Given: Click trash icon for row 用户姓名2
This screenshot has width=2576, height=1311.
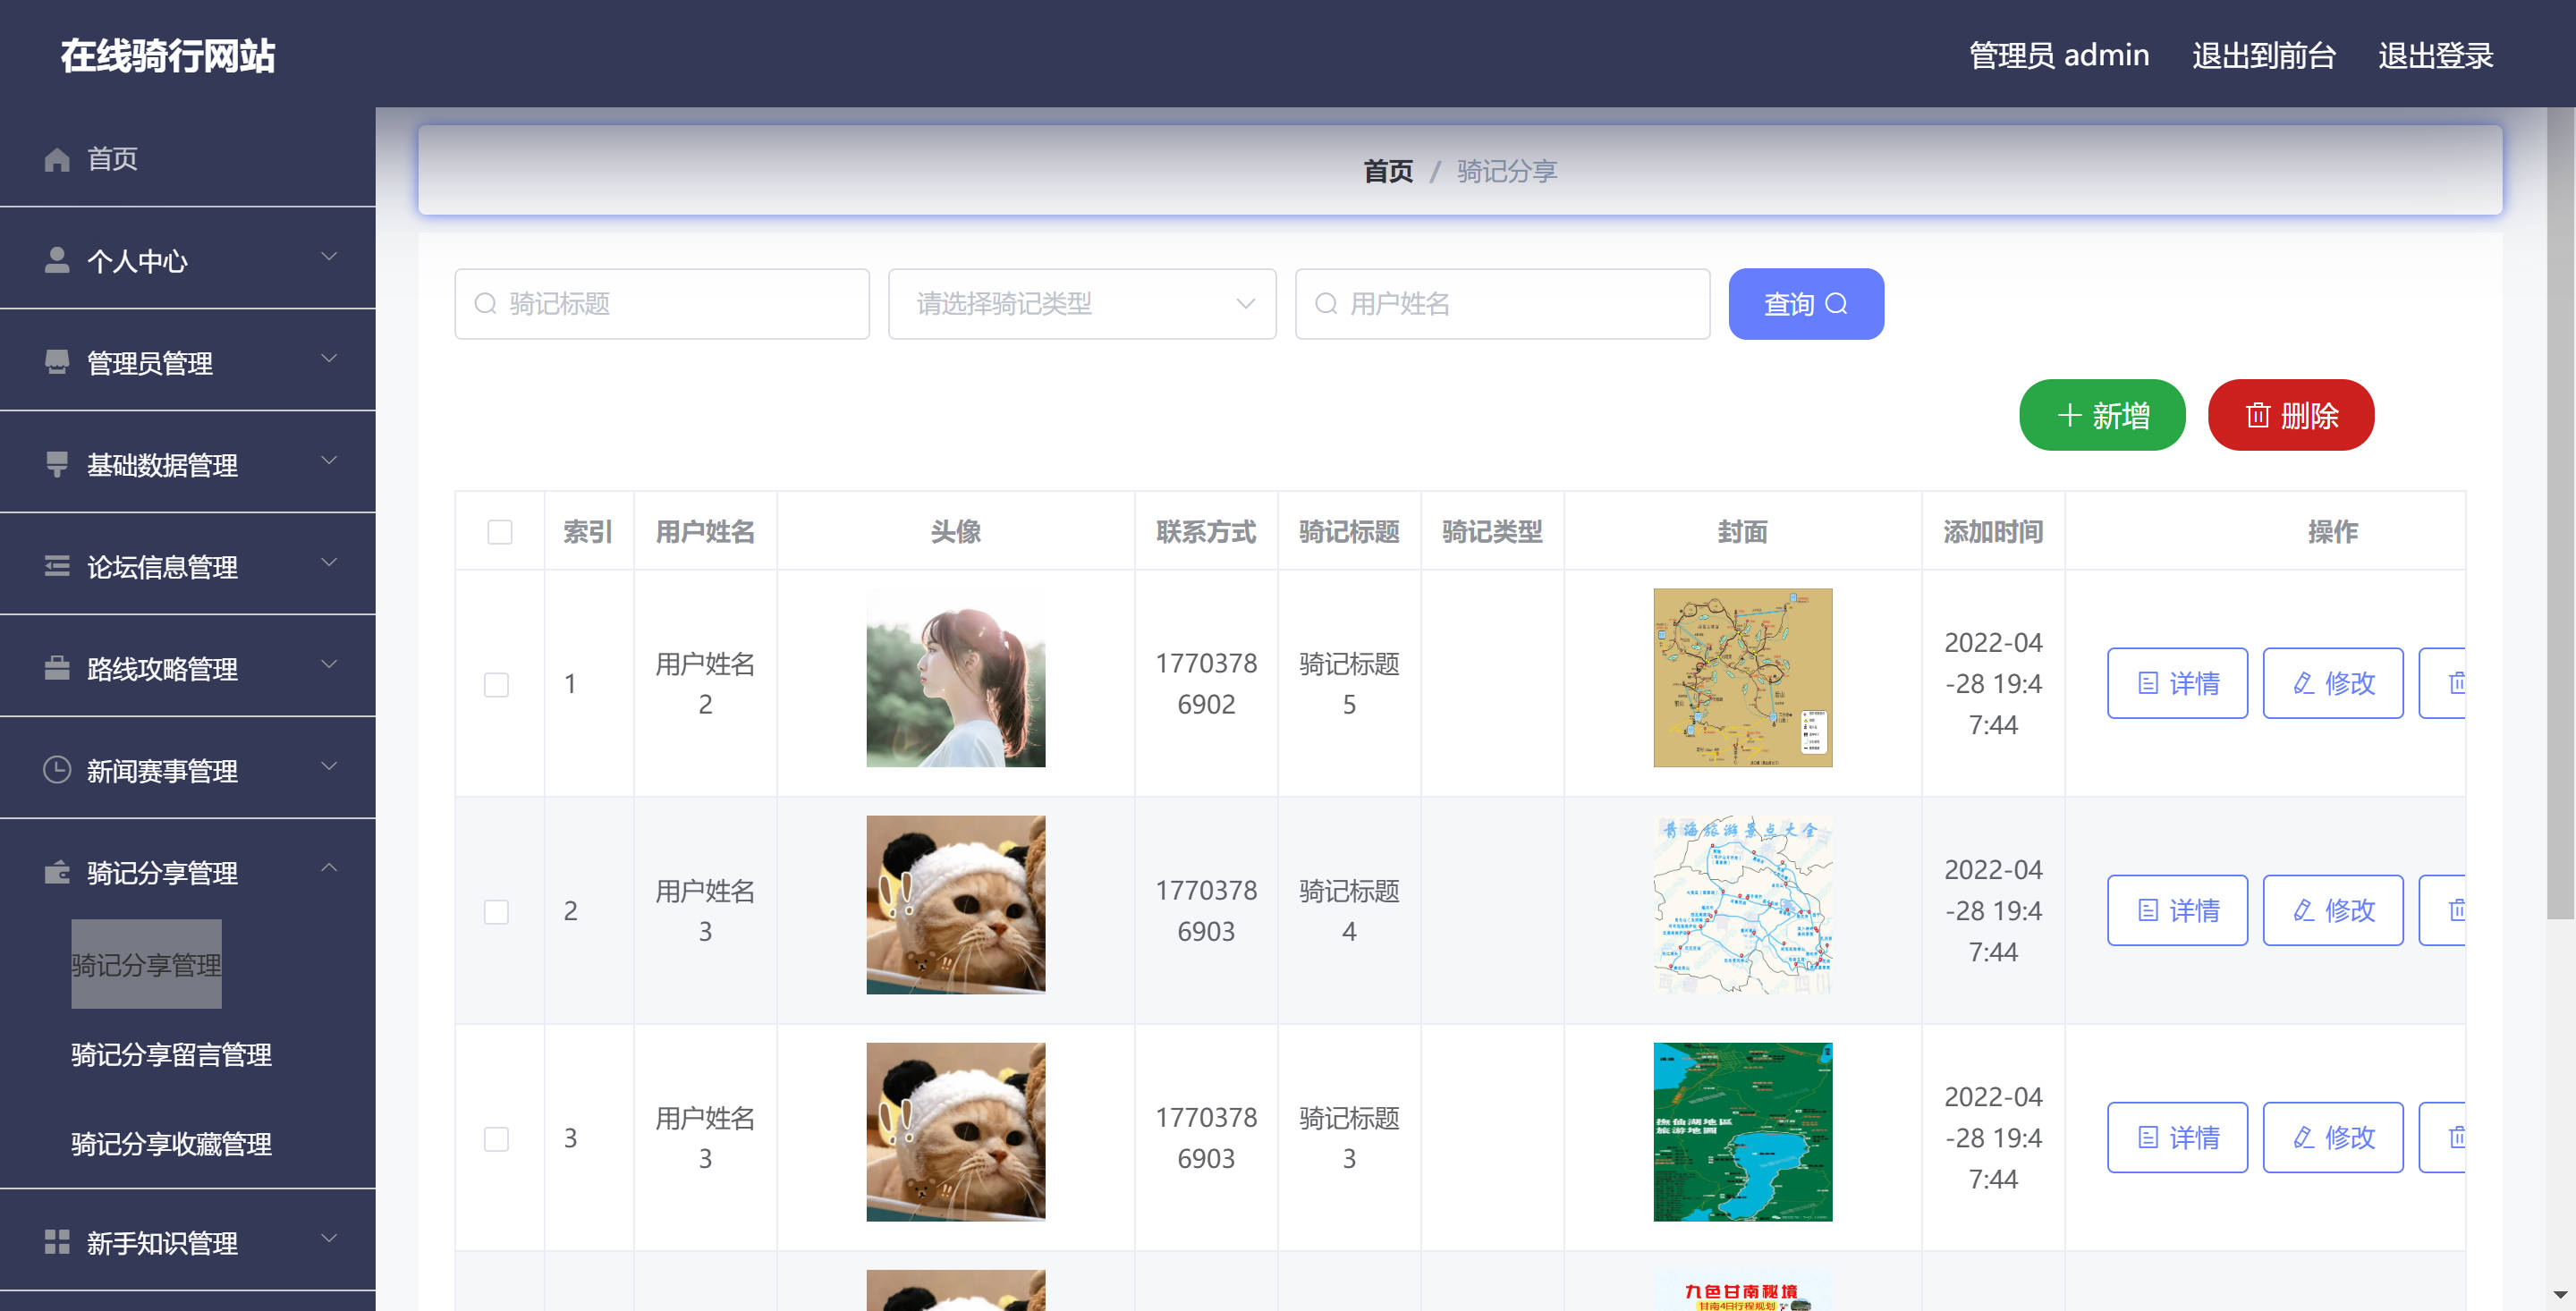Looking at the screenshot, I should pos(2457,683).
